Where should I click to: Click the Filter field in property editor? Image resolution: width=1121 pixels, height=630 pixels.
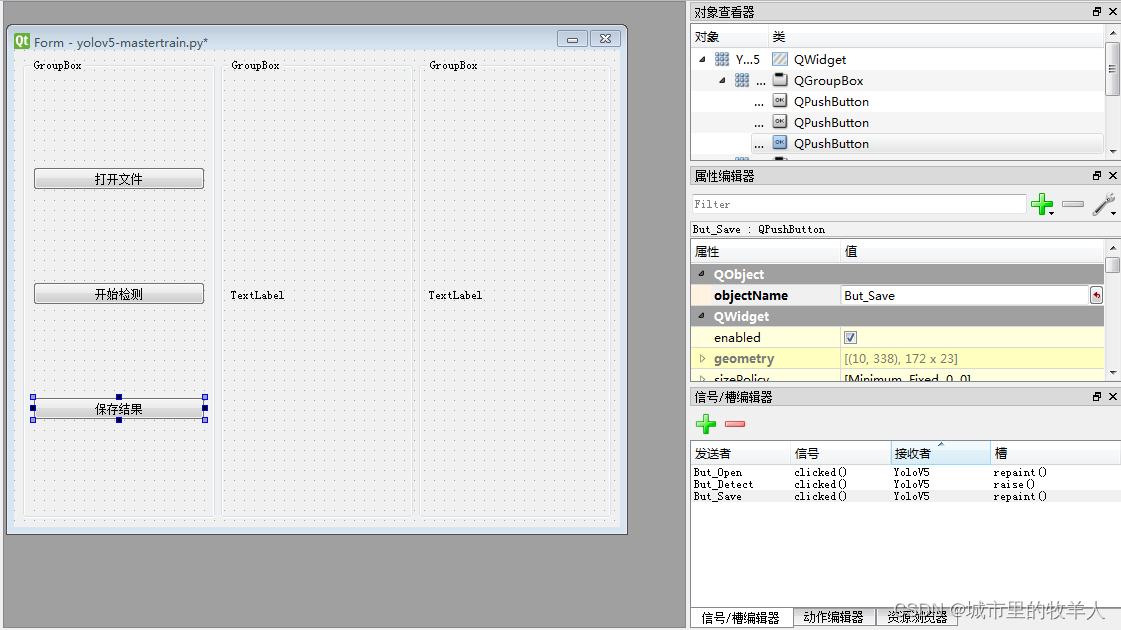click(859, 204)
